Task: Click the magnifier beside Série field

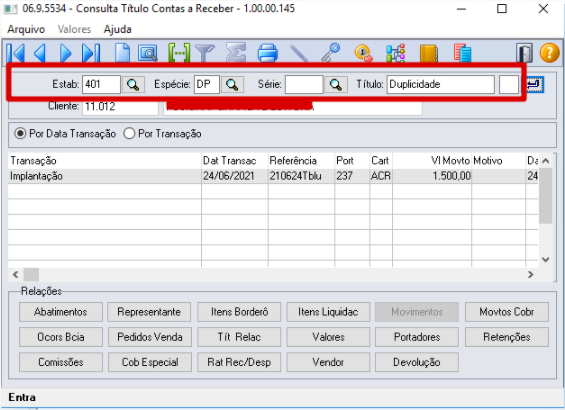Action: (x=336, y=85)
